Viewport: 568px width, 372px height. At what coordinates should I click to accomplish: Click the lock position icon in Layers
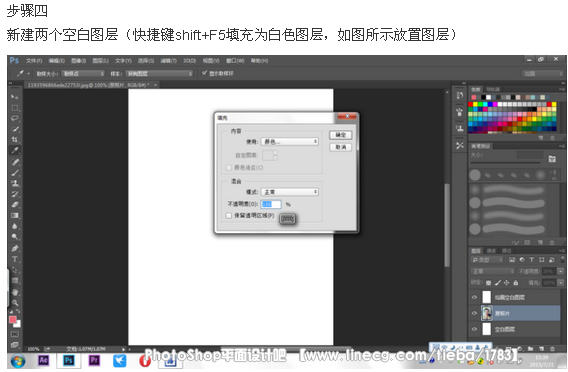506,283
